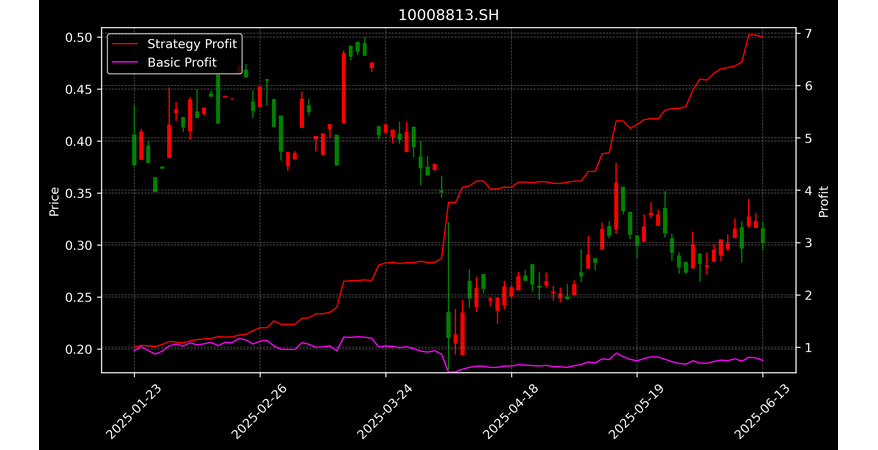The width and height of the screenshot is (878, 450).
Task: Click the red Strategy Profit legend line
Action: point(125,44)
